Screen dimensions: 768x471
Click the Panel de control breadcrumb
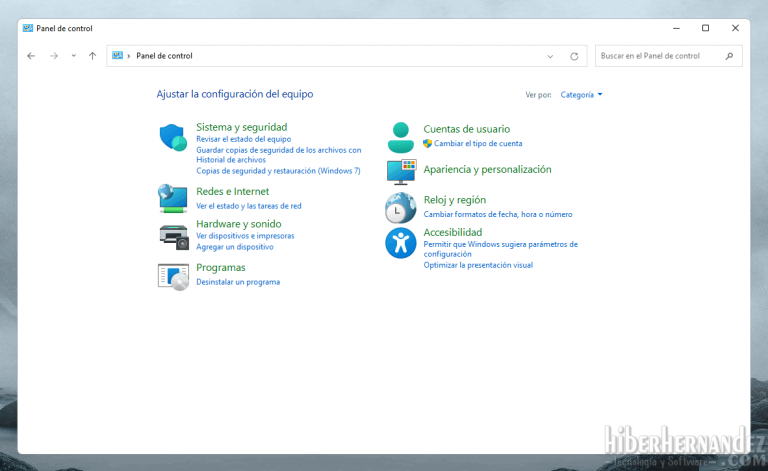pyautogui.click(x=164, y=56)
